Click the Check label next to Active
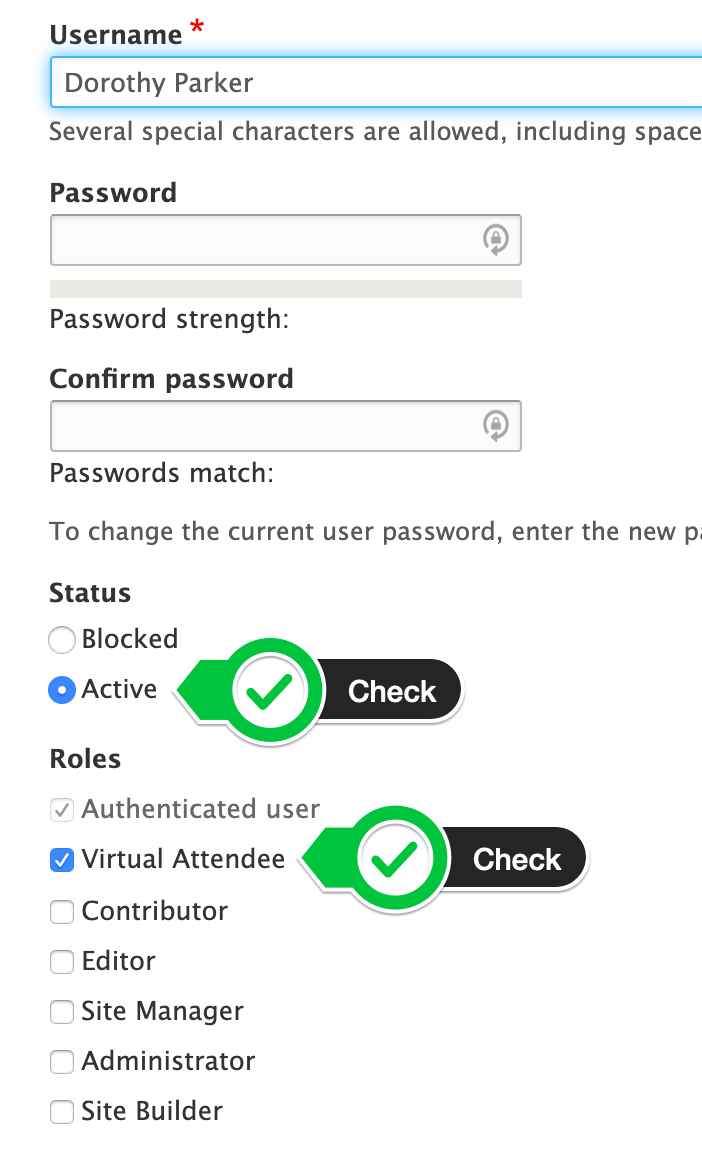 coord(392,691)
